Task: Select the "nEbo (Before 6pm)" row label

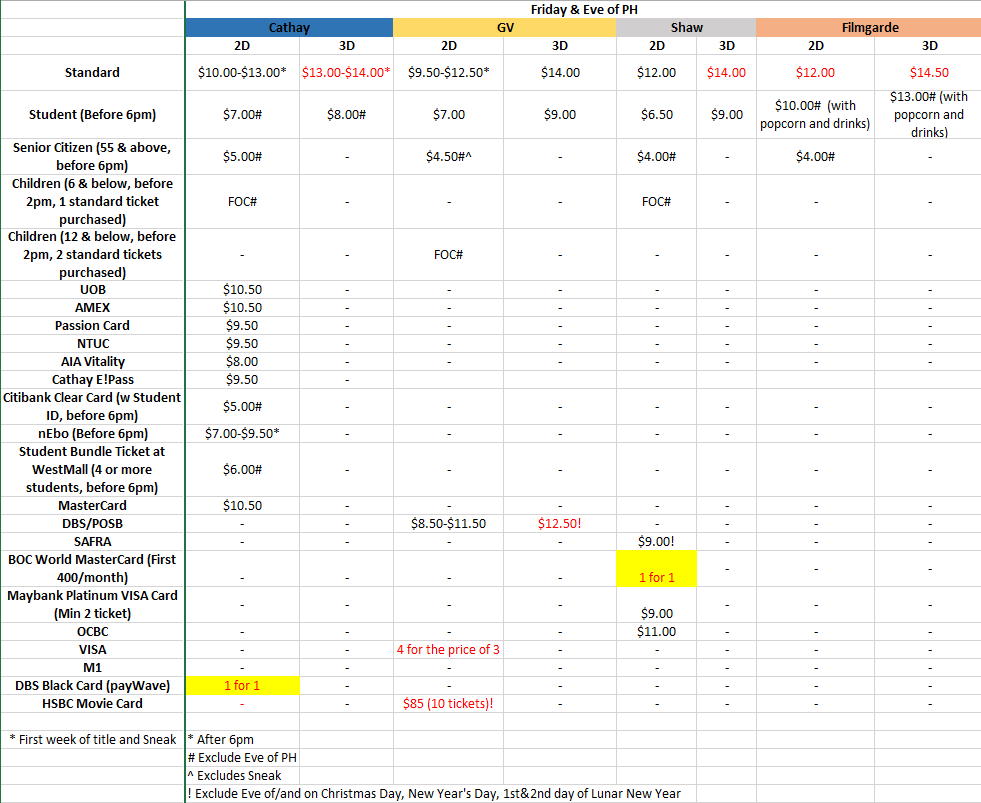Action: (93, 434)
